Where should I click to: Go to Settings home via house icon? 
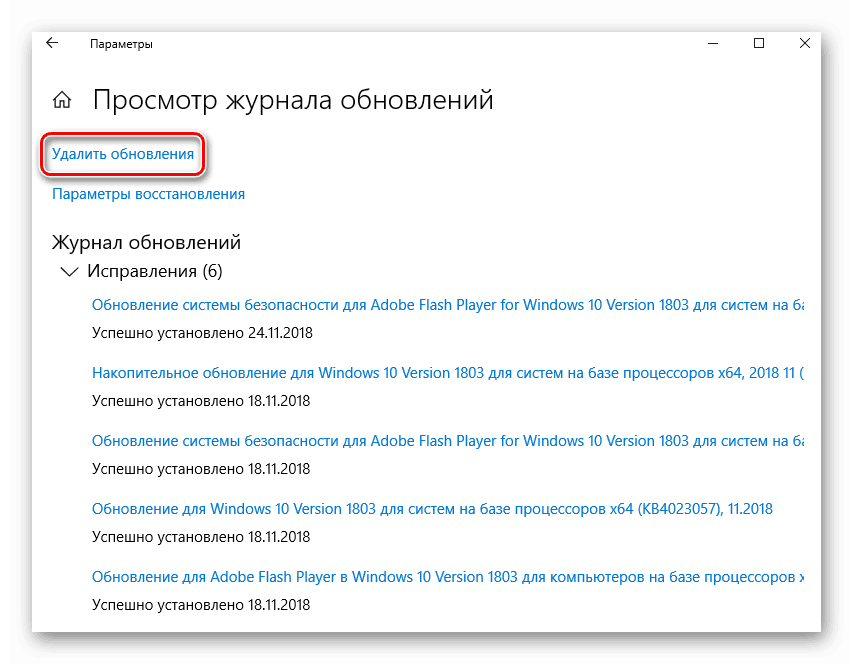point(62,100)
